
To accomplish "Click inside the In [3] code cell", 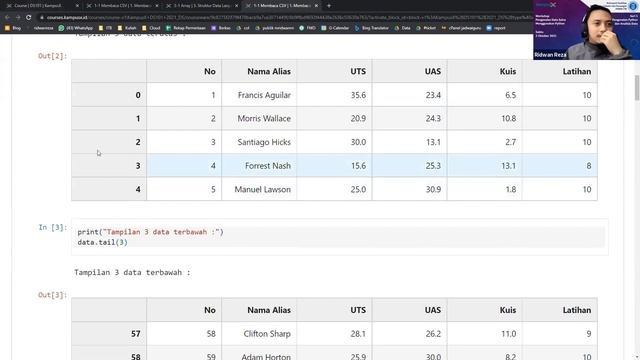I will [x=340, y=237].
